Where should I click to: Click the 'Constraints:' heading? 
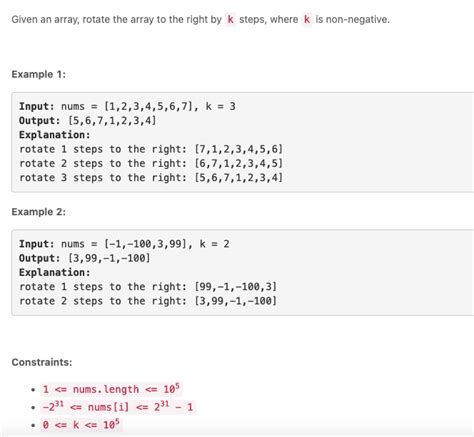42,362
